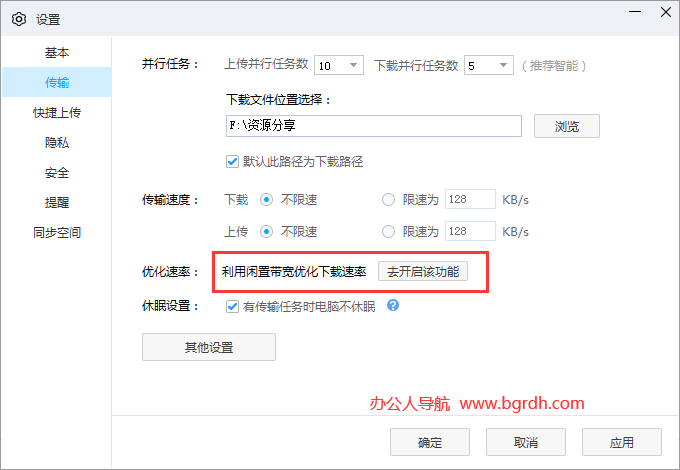Select the 传输 settings tab
This screenshot has height=470, width=680.
(x=57, y=82)
